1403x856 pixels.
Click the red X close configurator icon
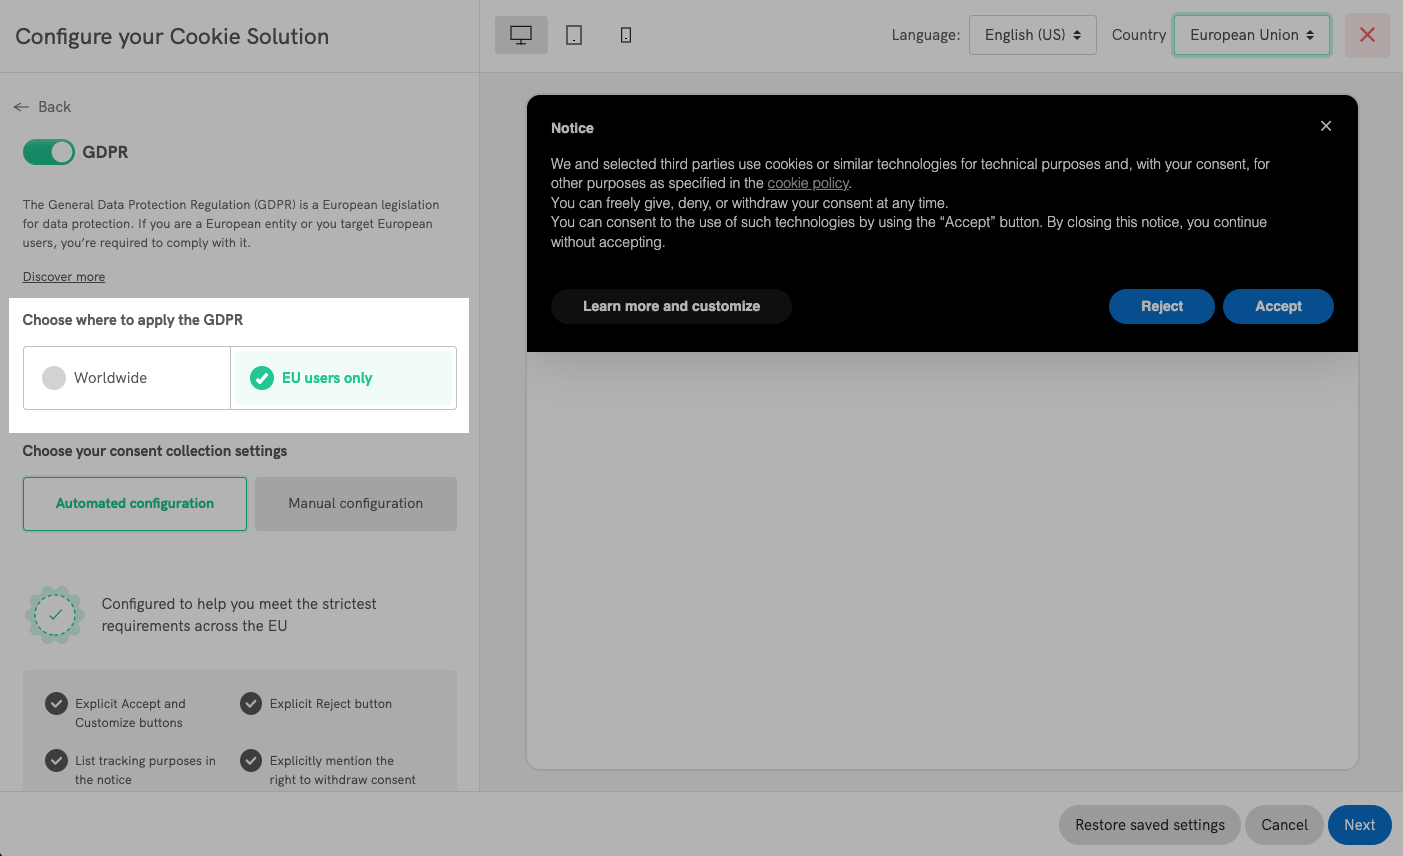click(1367, 35)
